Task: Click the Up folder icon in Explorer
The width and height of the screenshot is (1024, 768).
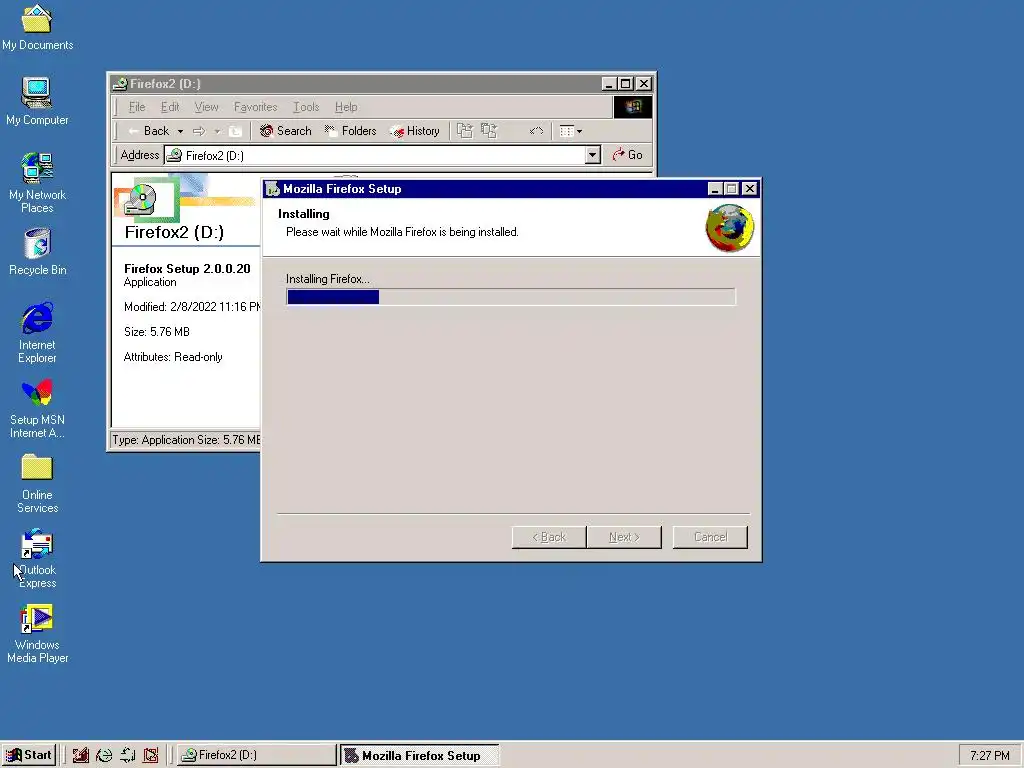Action: point(235,131)
